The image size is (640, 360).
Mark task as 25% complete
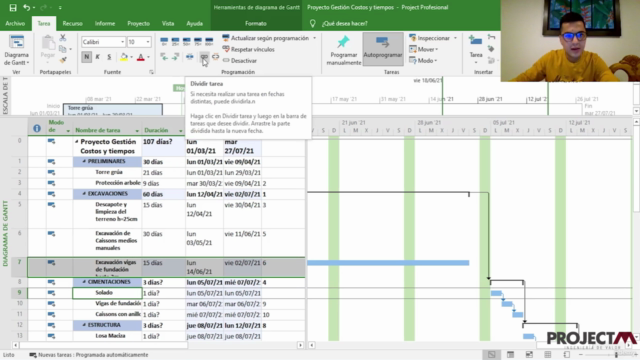click(x=176, y=42)
